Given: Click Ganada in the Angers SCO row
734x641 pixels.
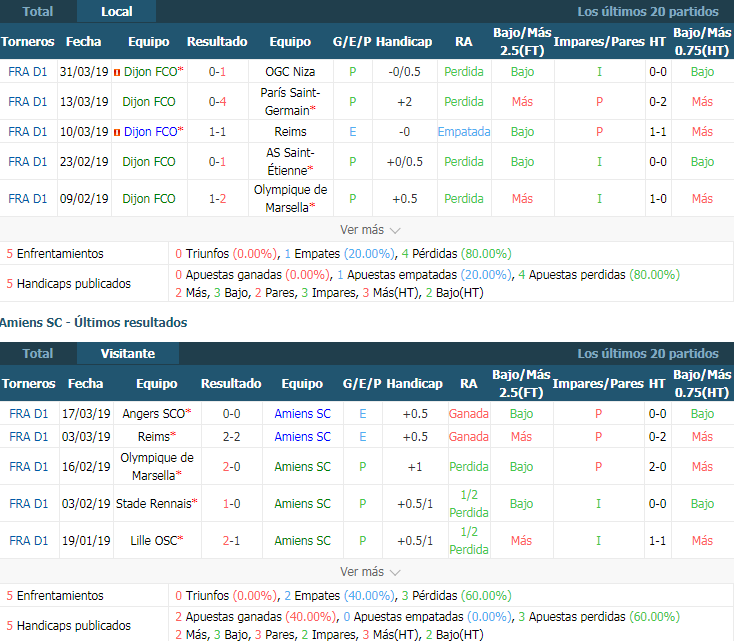Looking at the screenshot, I should (469, 413).
